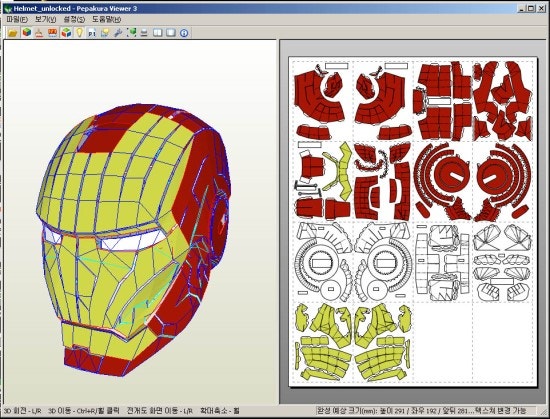
Task: Select the left red circular ear disc part
Action: 451,175
